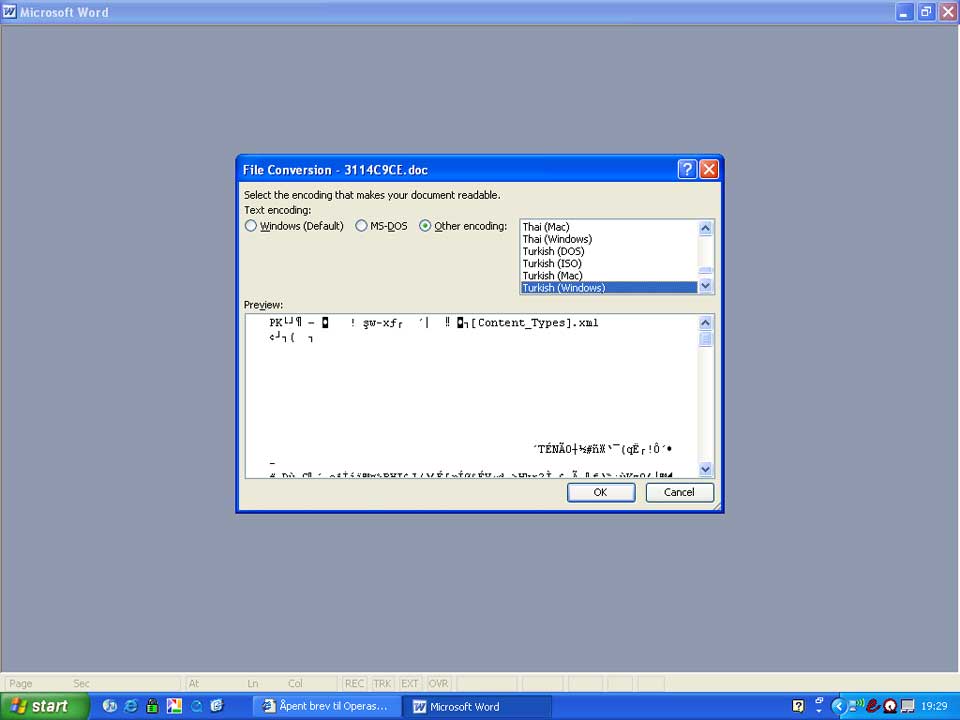Click the red Q tray icon
This screenshot has height=720, width=960.
(x=890, y=707)
